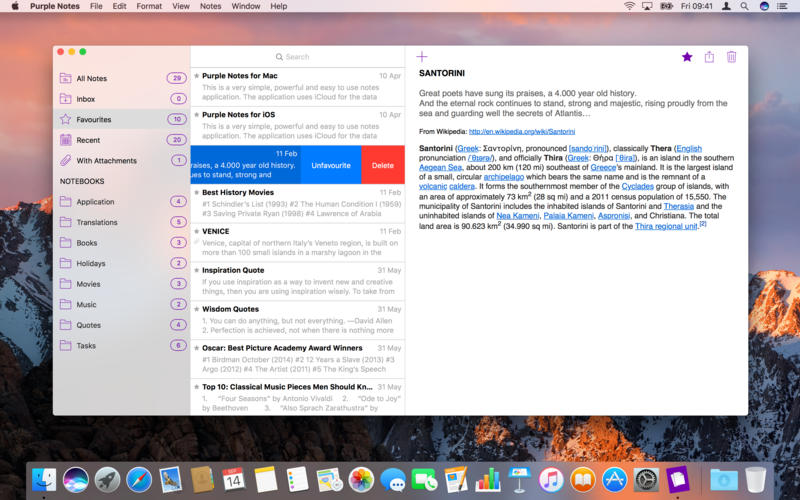Open the Wisdom Quotes note
The image size is (800, 500).
click(x=297, y=320)
